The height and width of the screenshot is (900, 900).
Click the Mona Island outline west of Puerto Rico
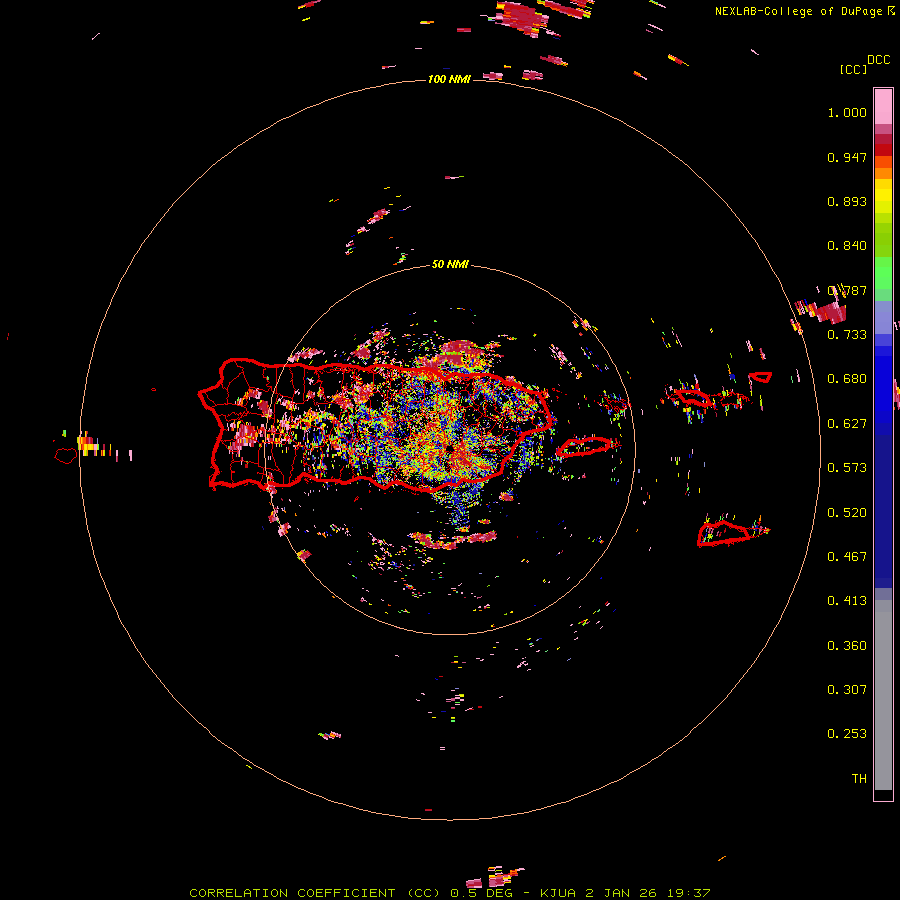[x=66, y=456]
